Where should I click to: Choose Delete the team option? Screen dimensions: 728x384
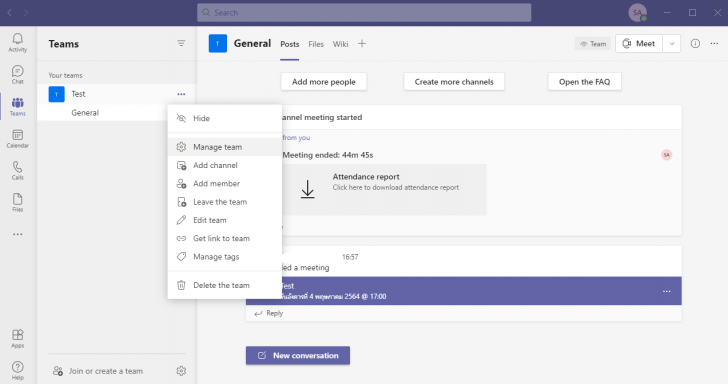tap(225, 285)
